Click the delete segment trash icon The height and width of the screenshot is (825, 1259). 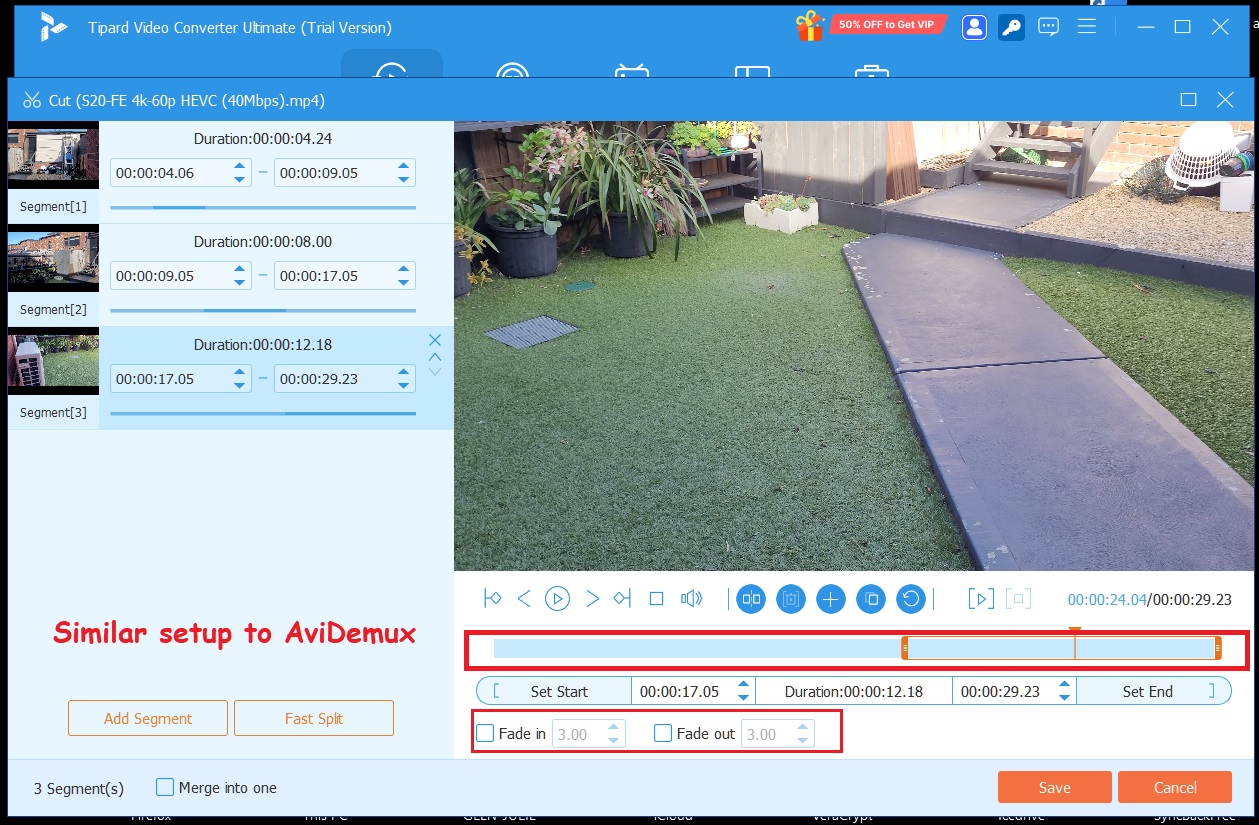790,599
